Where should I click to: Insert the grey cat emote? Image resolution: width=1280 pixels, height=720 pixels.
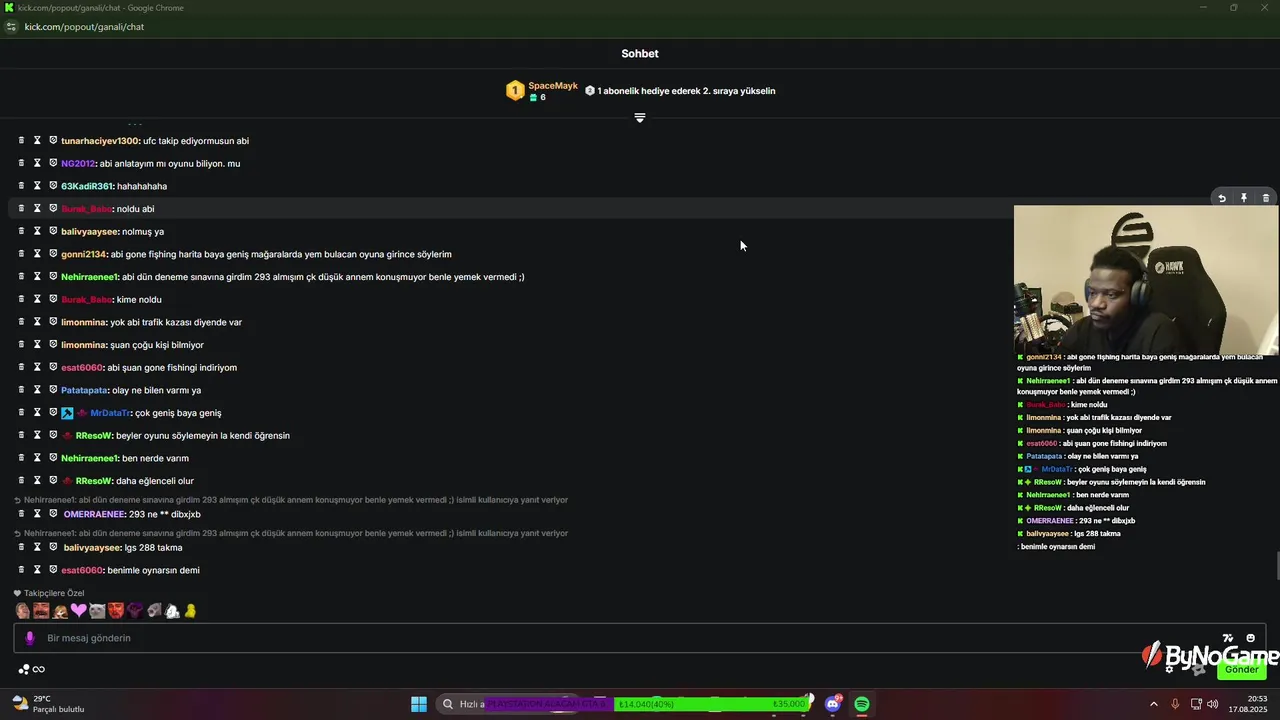coord(98,610)
